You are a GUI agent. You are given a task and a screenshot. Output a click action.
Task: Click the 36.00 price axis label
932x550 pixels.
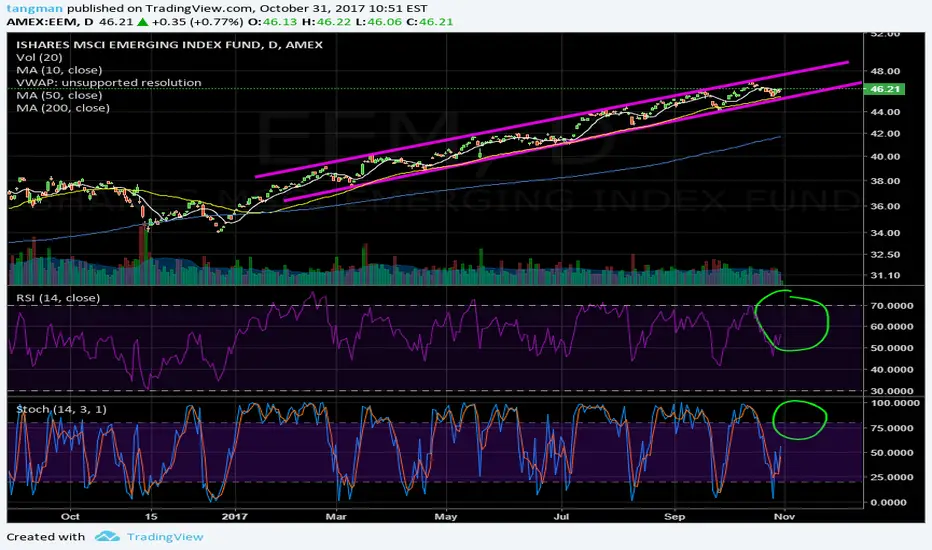(x=885, y=206)
